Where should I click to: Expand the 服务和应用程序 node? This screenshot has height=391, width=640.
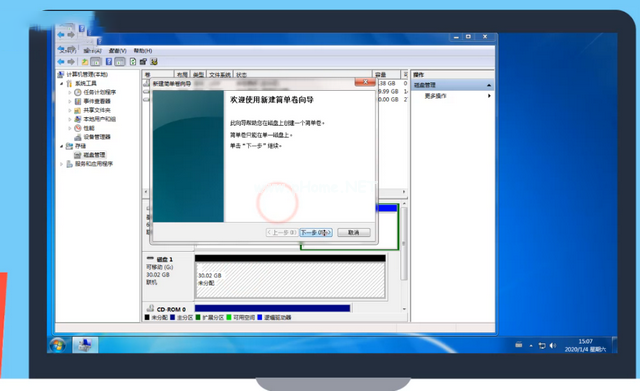(62, 164)
